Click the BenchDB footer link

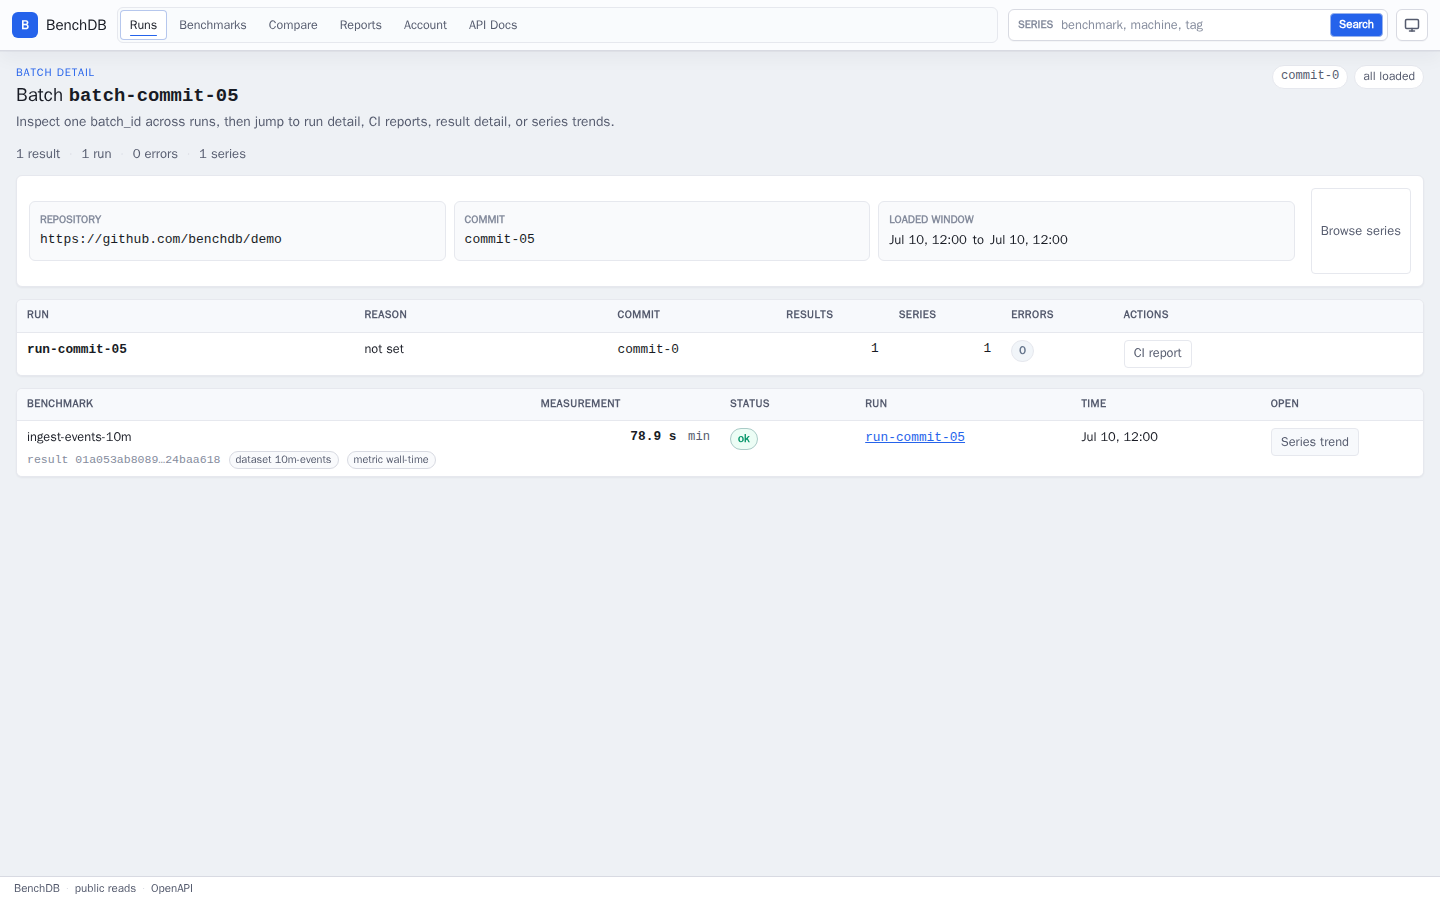pos(37,888)
